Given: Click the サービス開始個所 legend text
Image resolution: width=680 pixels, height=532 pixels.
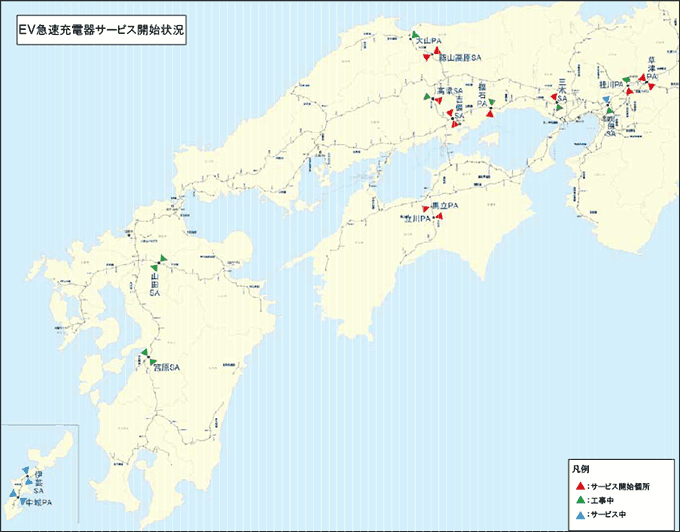Looking at the screenshot, I should click(x=621, y=486).
